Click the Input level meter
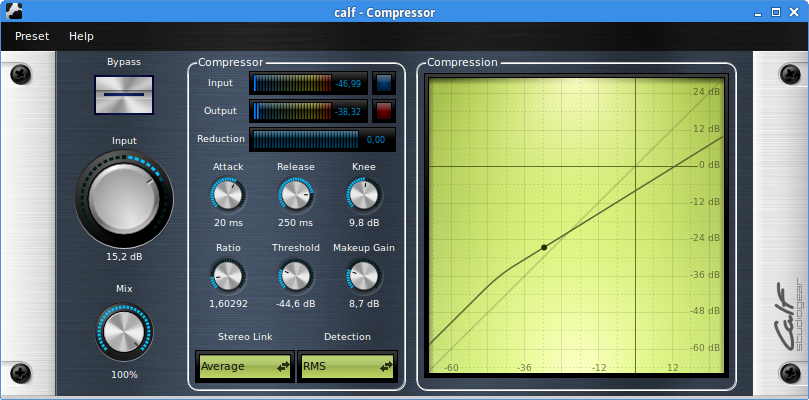 click(x=308, y=83)
